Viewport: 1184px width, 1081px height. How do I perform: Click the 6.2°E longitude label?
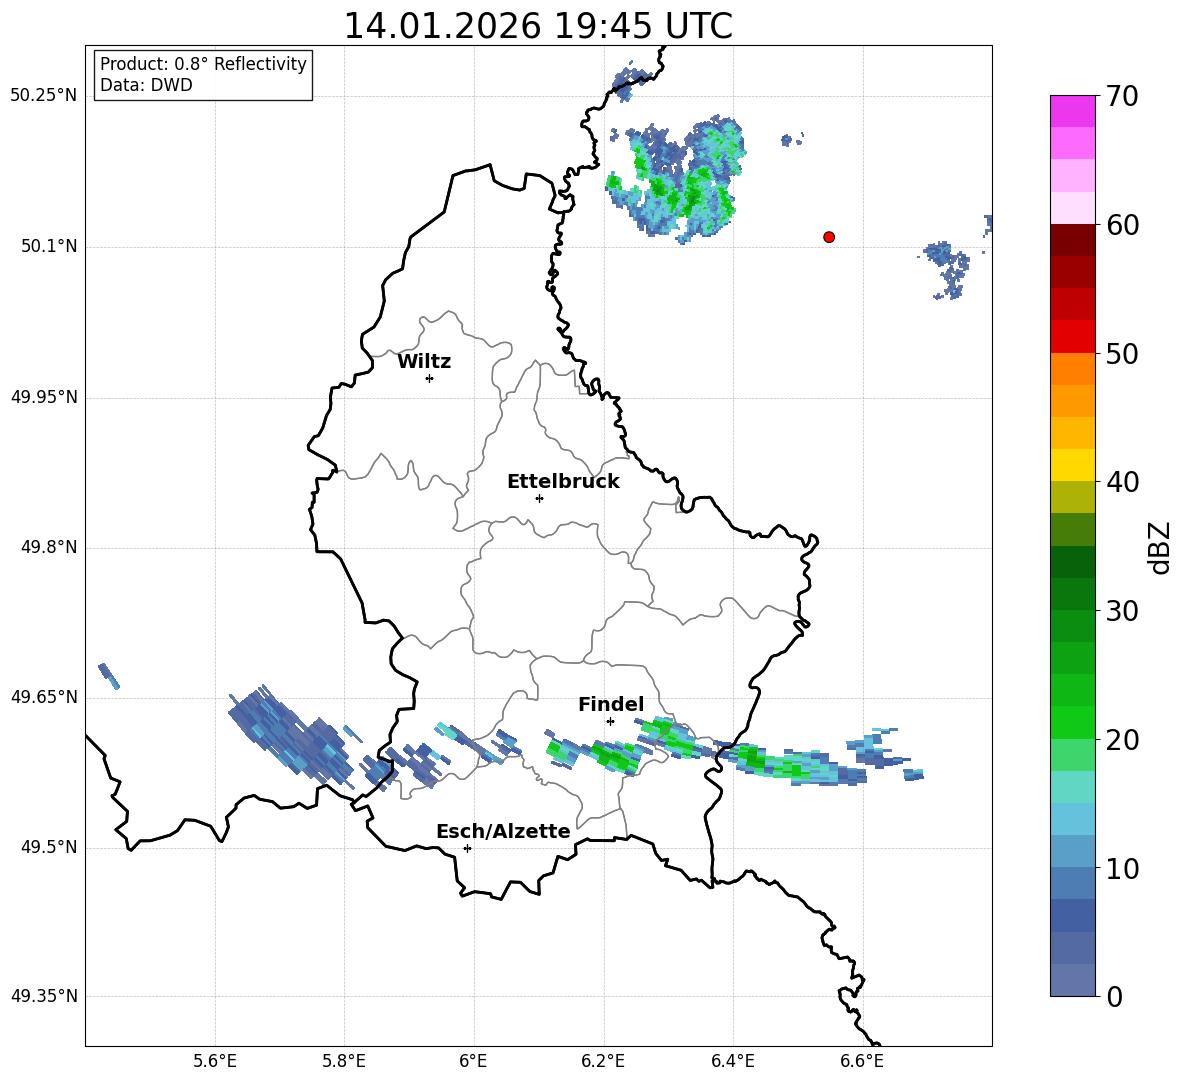tap(603, 1061)
